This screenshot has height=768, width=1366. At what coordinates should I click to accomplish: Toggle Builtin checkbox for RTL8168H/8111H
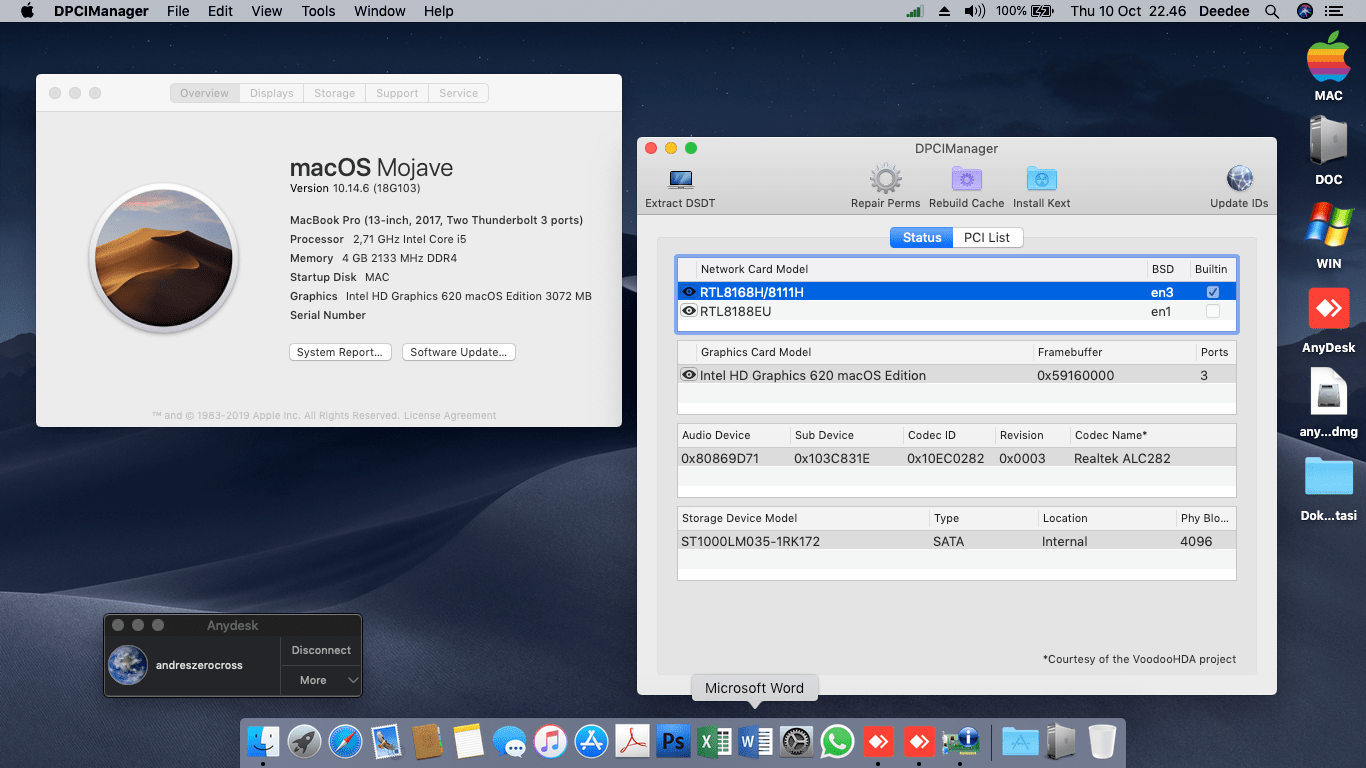[1212, 292]
